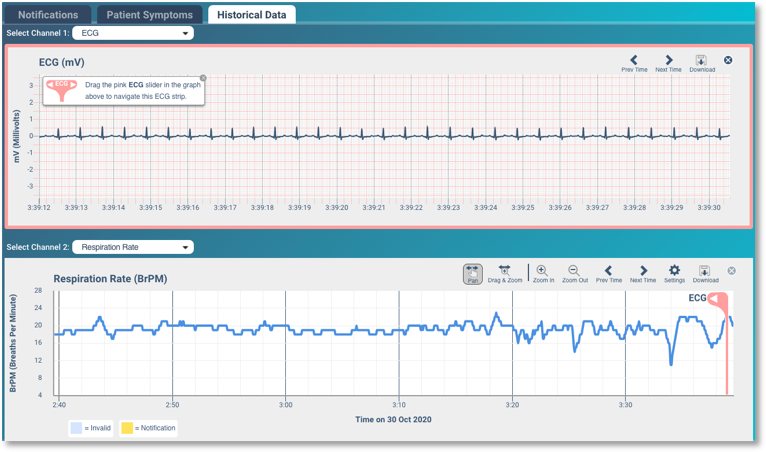The width and height of the screenshot is (766, 452).
Task: Switch to the Notifications tab
Action: (x=49, y=14)
